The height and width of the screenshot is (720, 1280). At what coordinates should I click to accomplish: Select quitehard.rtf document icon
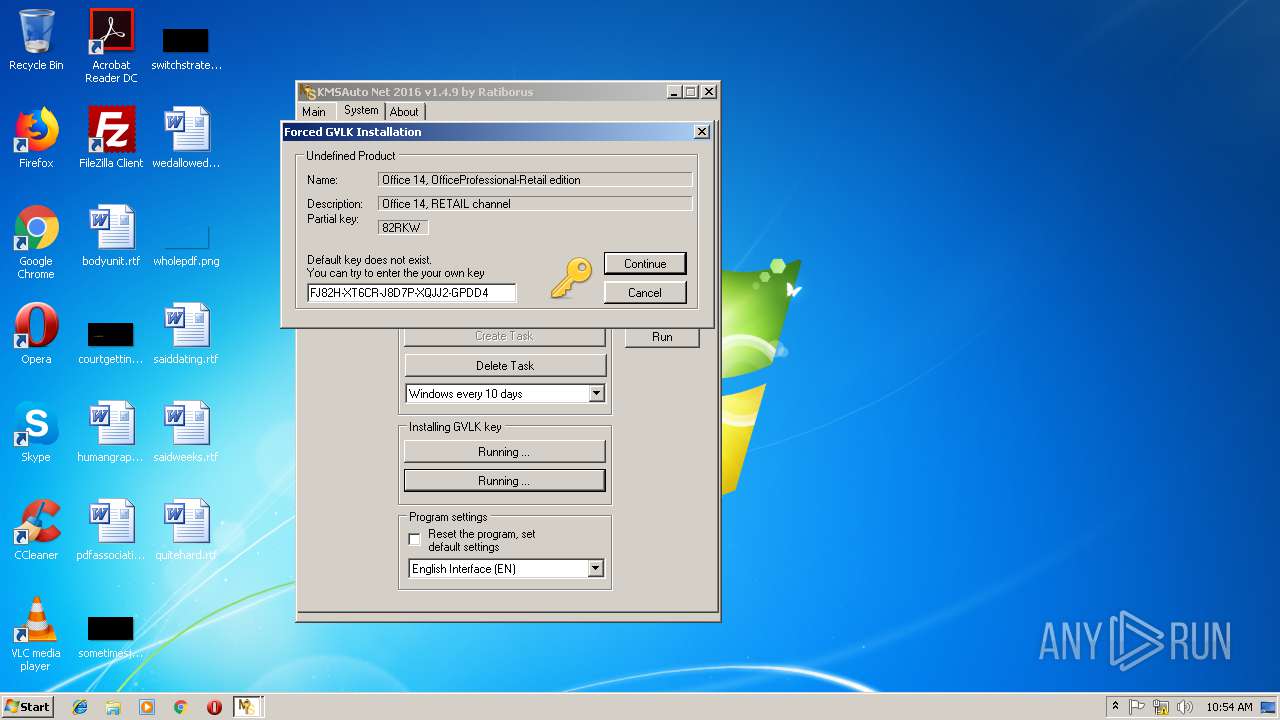[x=186, y=530]
